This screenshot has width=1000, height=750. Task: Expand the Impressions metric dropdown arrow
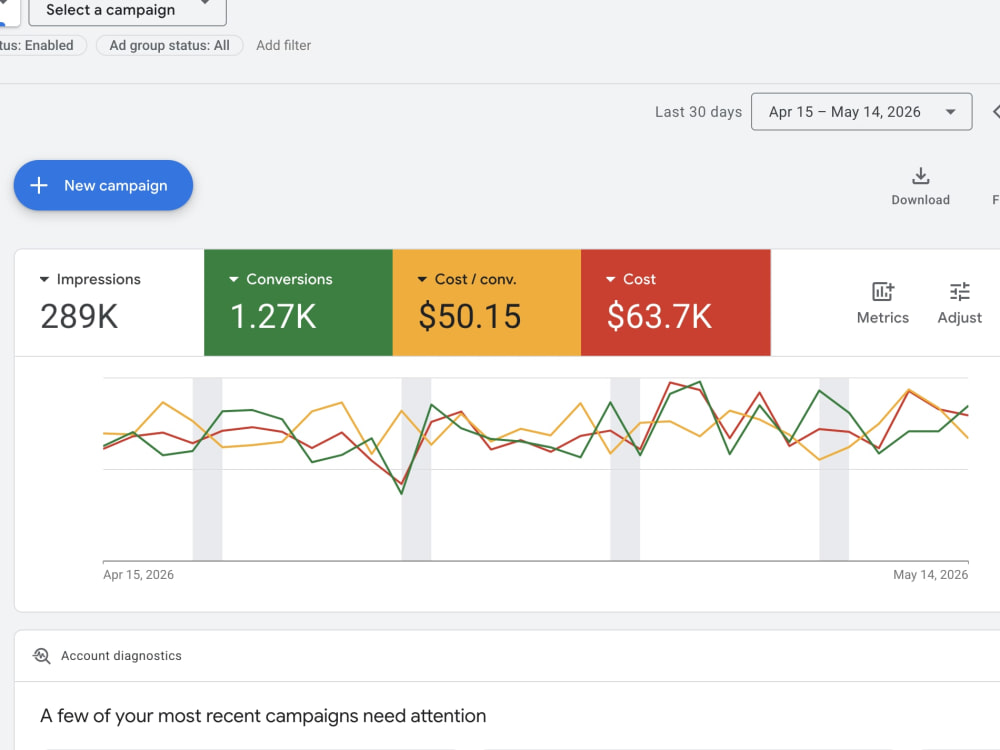coord(44,279)
